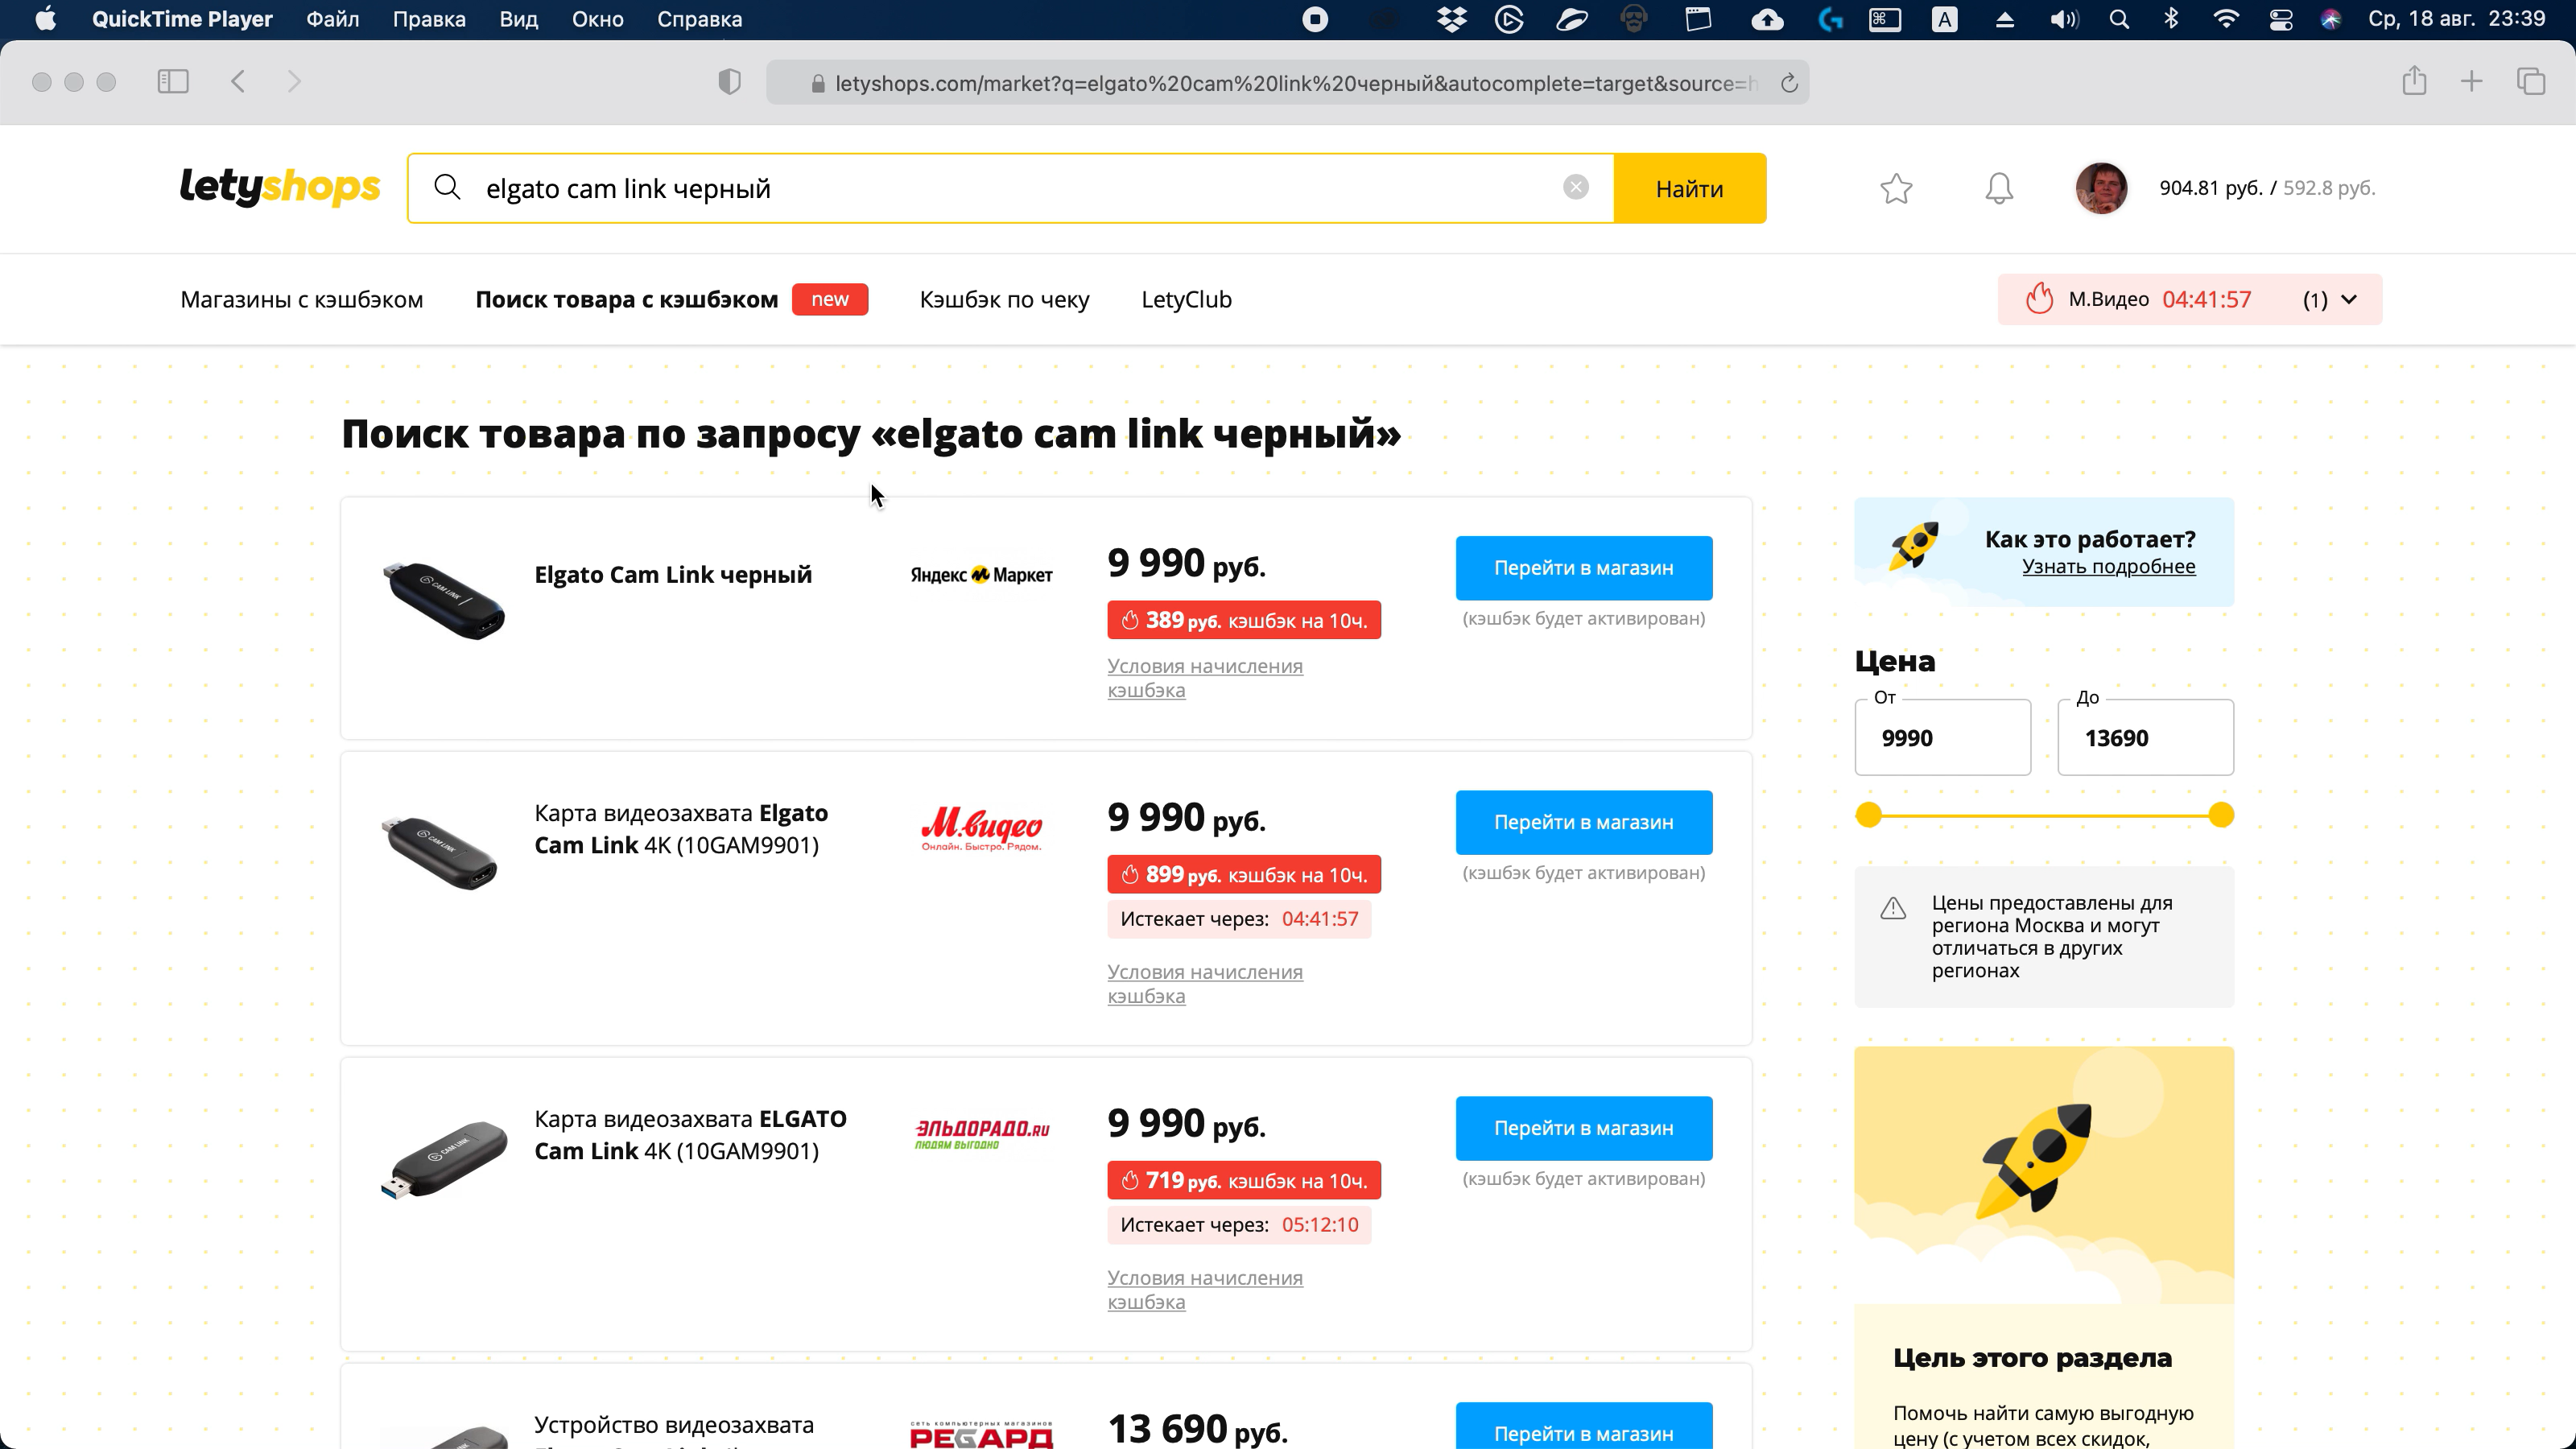The image size is (2576, 1449).
Task: Click the Яндекс Маркет product thumbnail
Action: tap(444, 600)
